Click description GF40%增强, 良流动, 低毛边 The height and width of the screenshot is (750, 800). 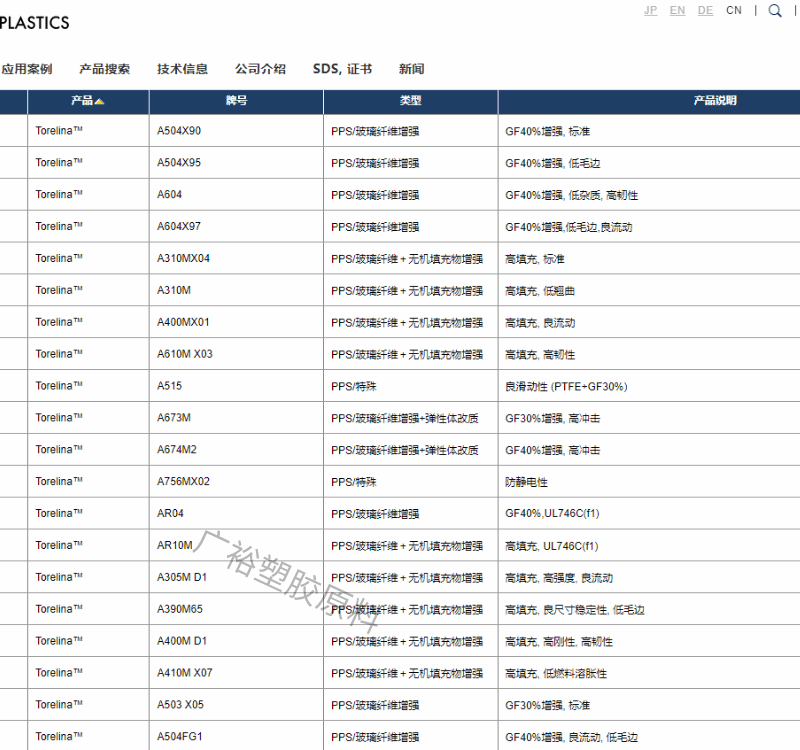click(x=571, y=737)
